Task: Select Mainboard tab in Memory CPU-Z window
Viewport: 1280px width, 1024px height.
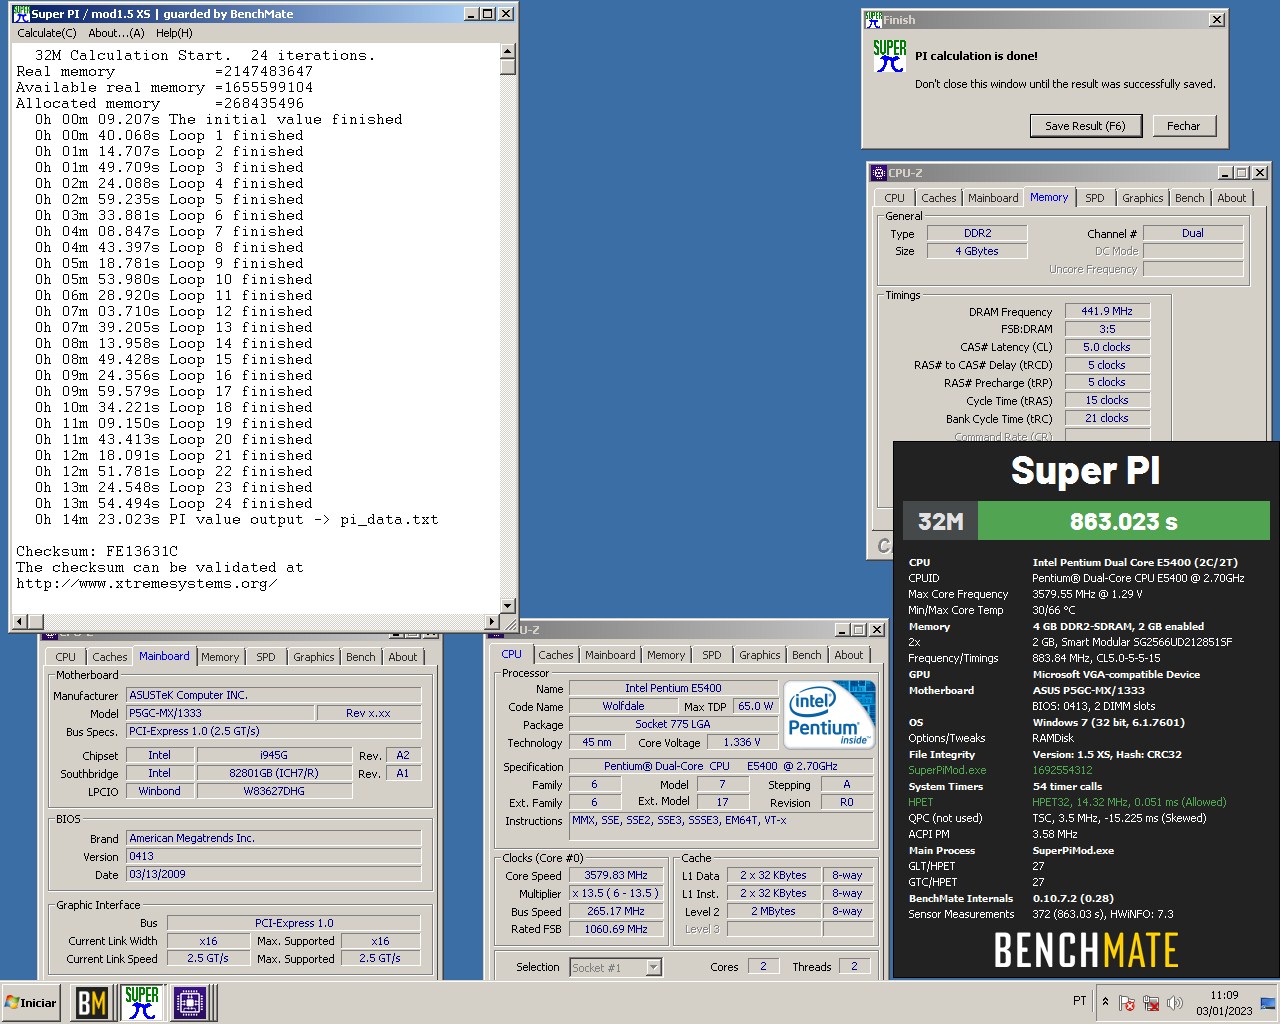Action: pos(993,198)
